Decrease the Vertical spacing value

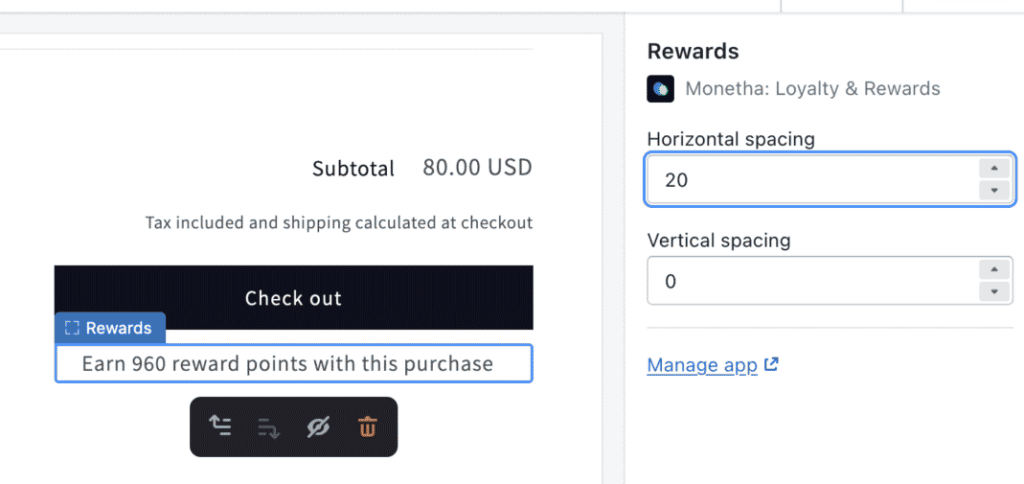coord(994,291)
